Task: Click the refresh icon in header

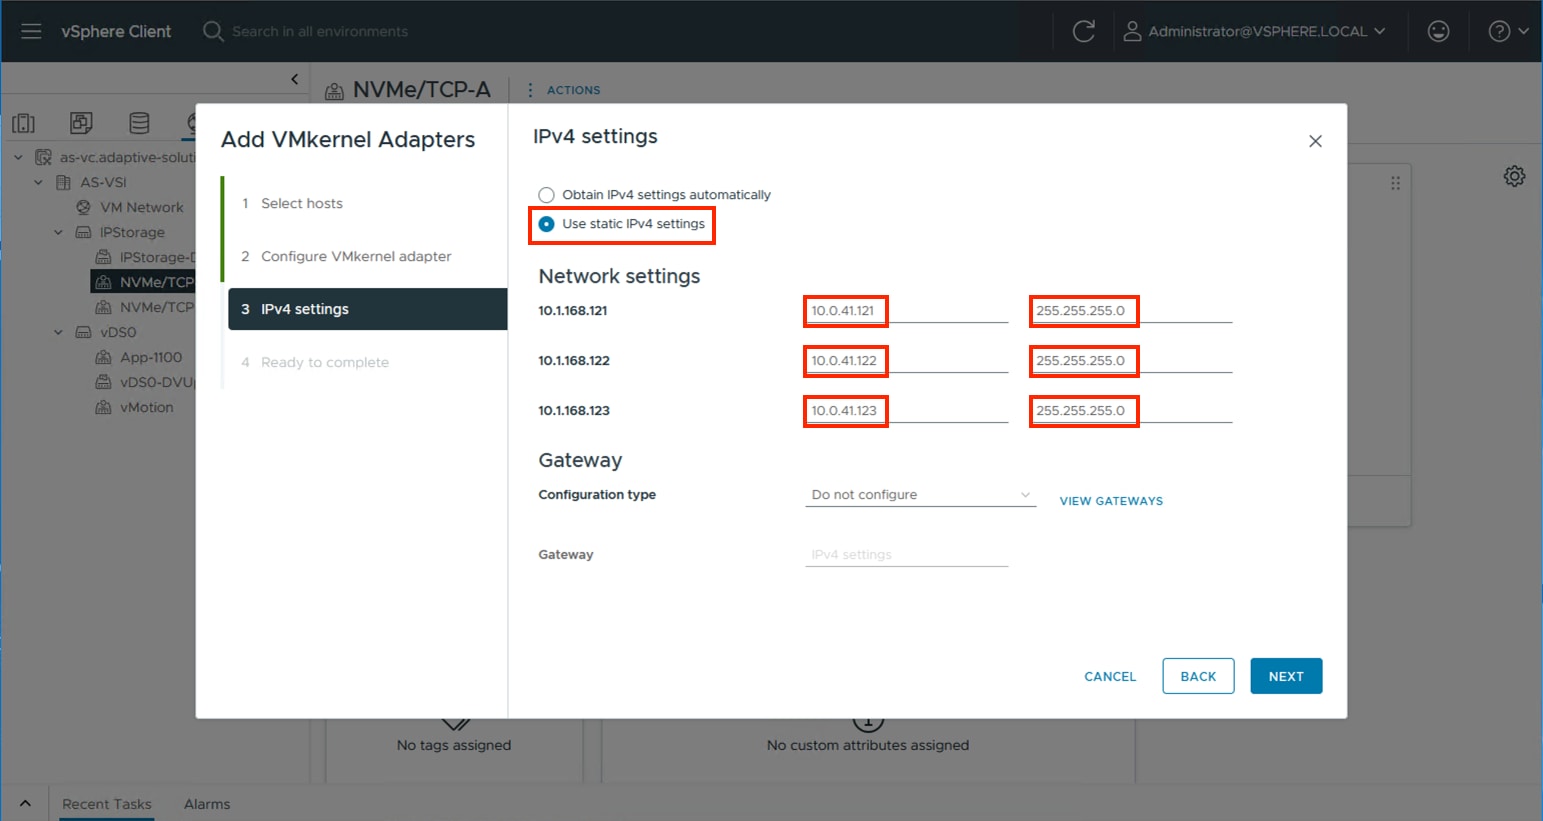Action: point(1083,31)
